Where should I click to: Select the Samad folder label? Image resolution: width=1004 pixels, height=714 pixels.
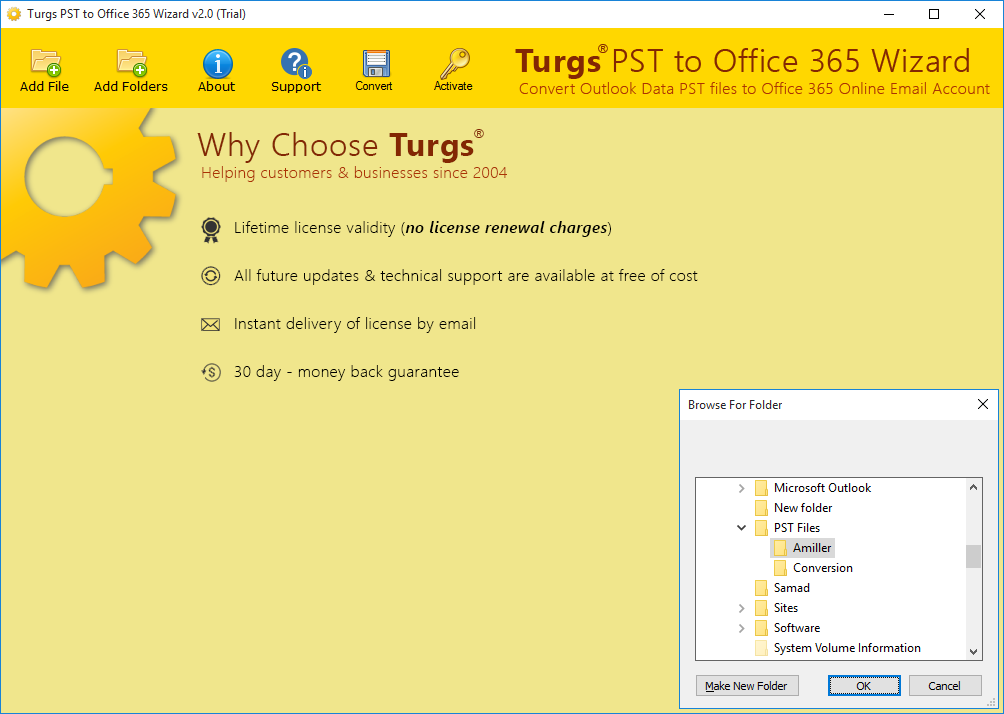(791, 588)
